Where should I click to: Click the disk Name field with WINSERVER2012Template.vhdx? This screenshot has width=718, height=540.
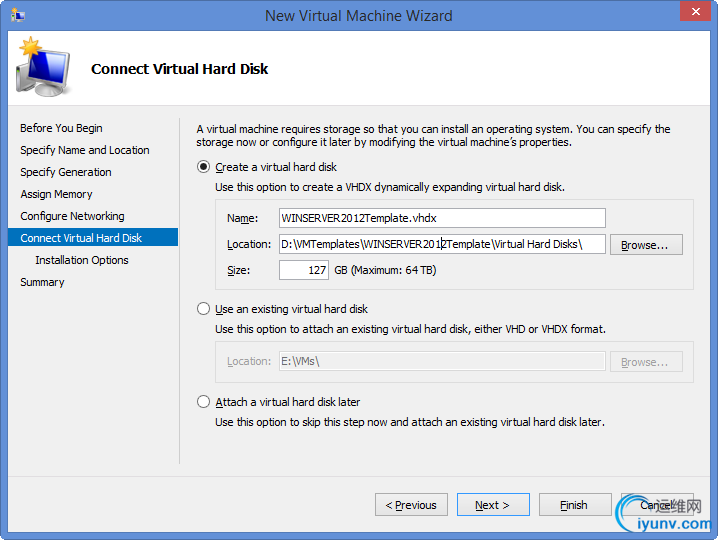point(442,218)
